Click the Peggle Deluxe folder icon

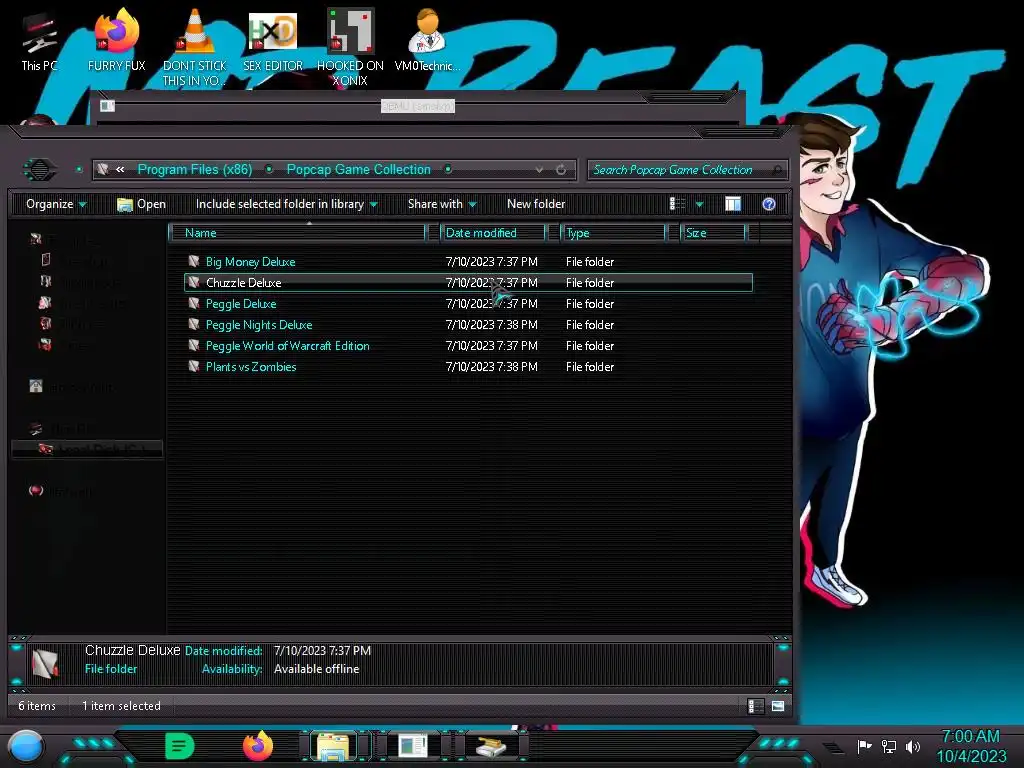193,304
